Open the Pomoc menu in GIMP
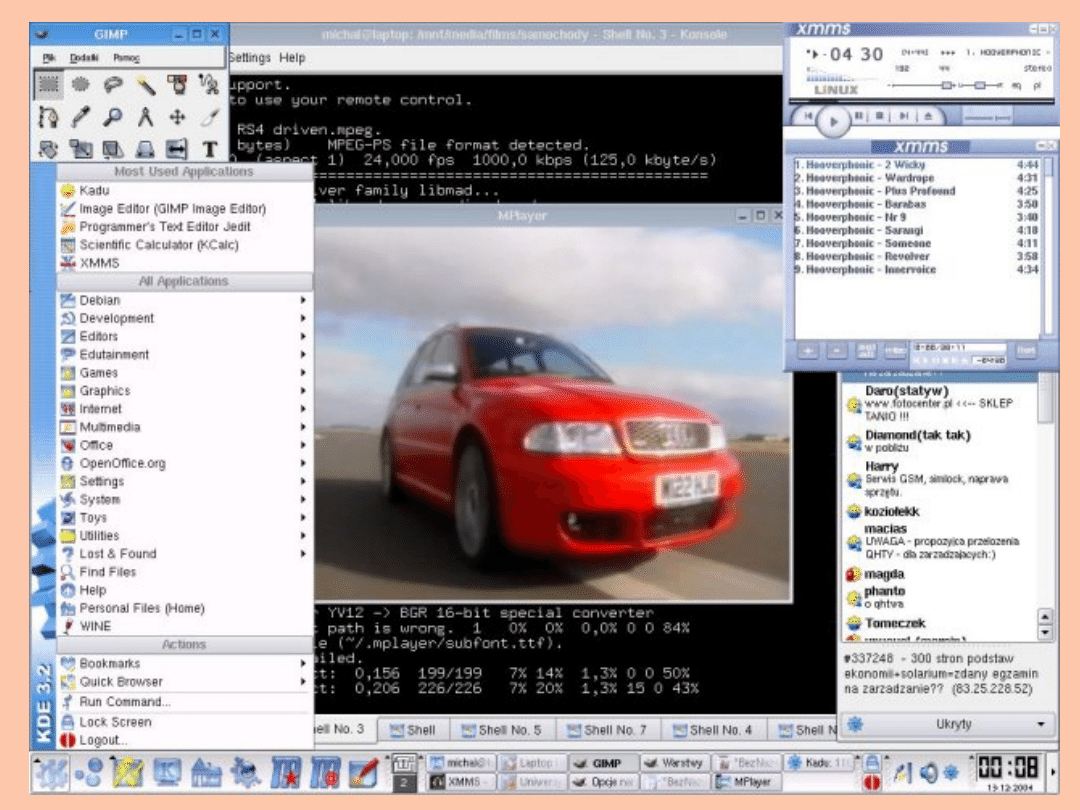Image resolution: width=1080 pixels, height=810 pixels. pyautogui.click(x=126, y=58)
